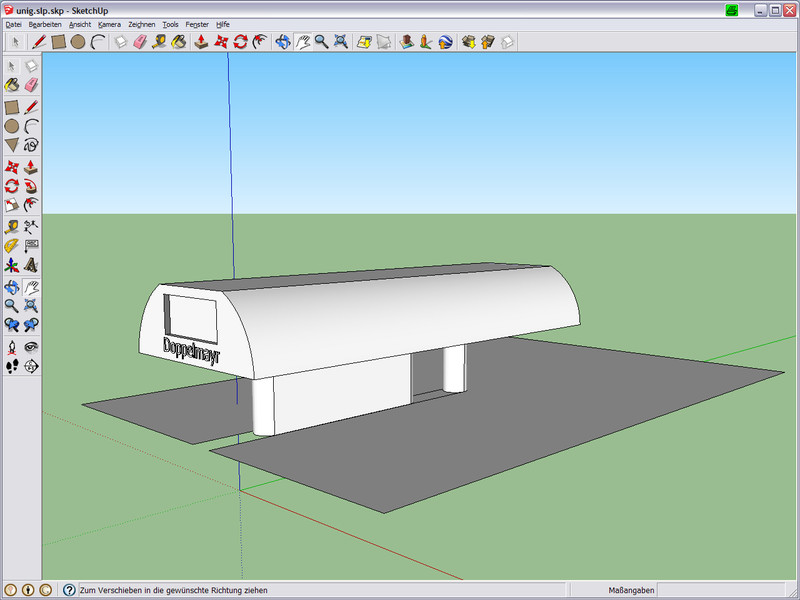This screenshot has width=800, height=600.
Task: Select the Paint Bucket in the left toolbar
Action: click(x=12, y=85)
